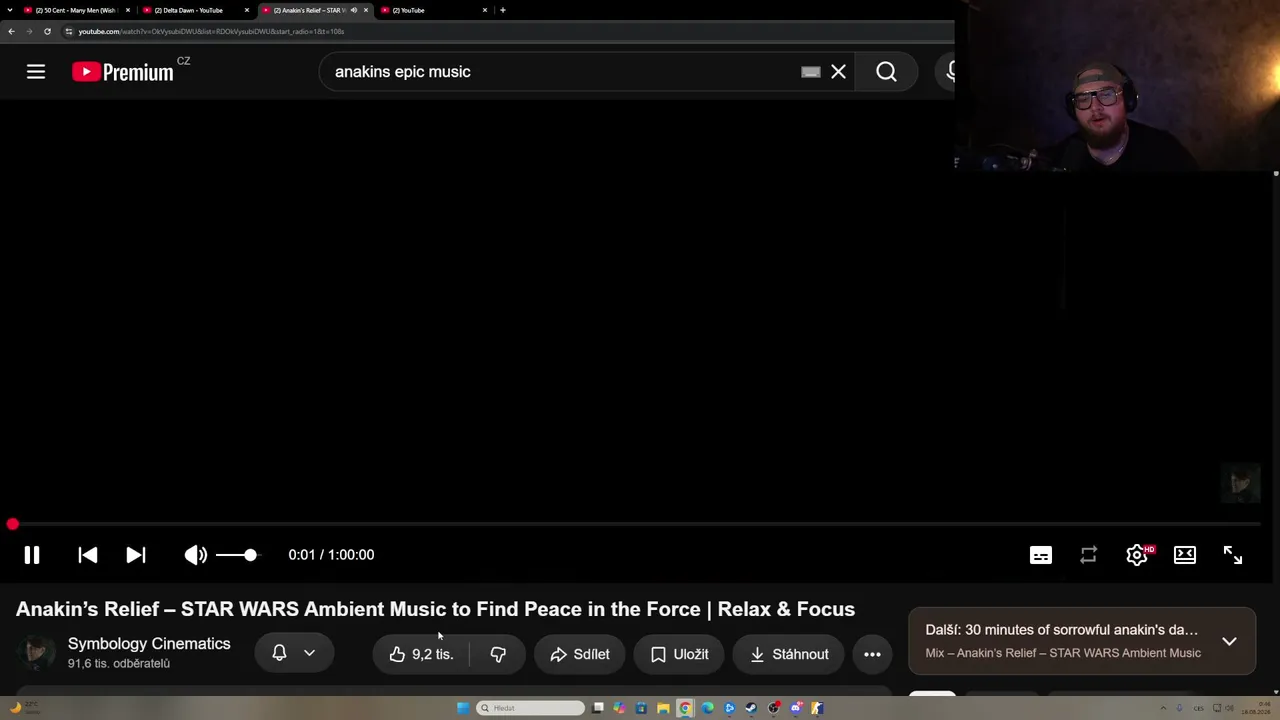Close the '50 Cent - Many Men' tab
The image size is (1280, 720).
pyautogui.click(x=128, y=10)
